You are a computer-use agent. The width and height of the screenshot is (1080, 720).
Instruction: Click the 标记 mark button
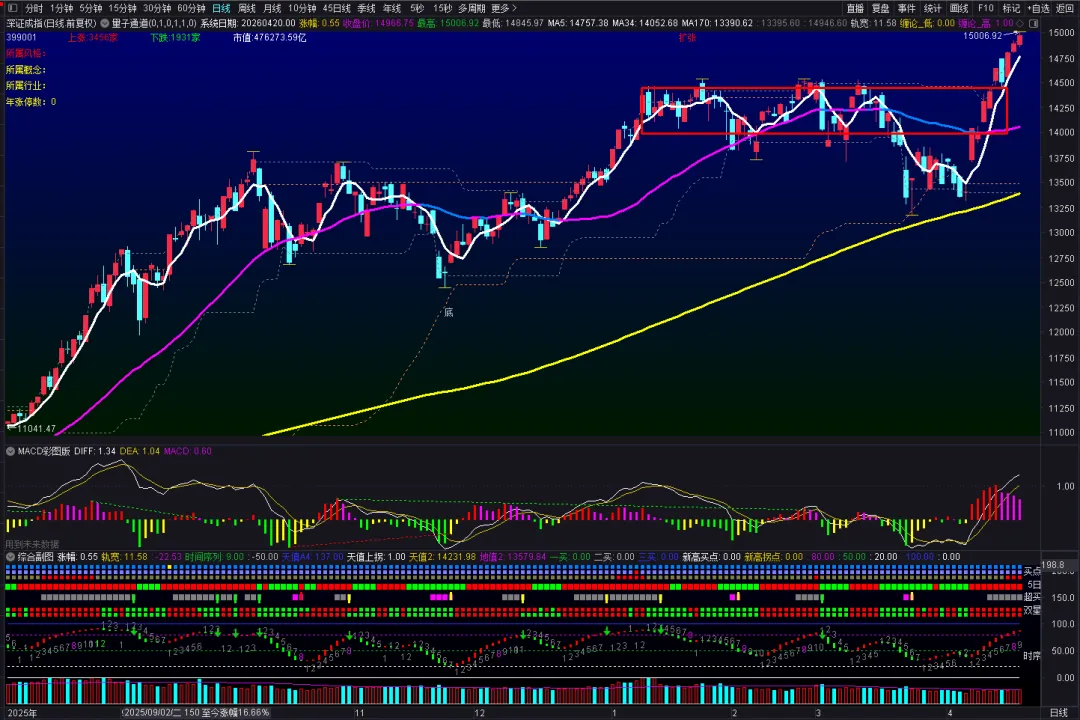coord(1011,8)
